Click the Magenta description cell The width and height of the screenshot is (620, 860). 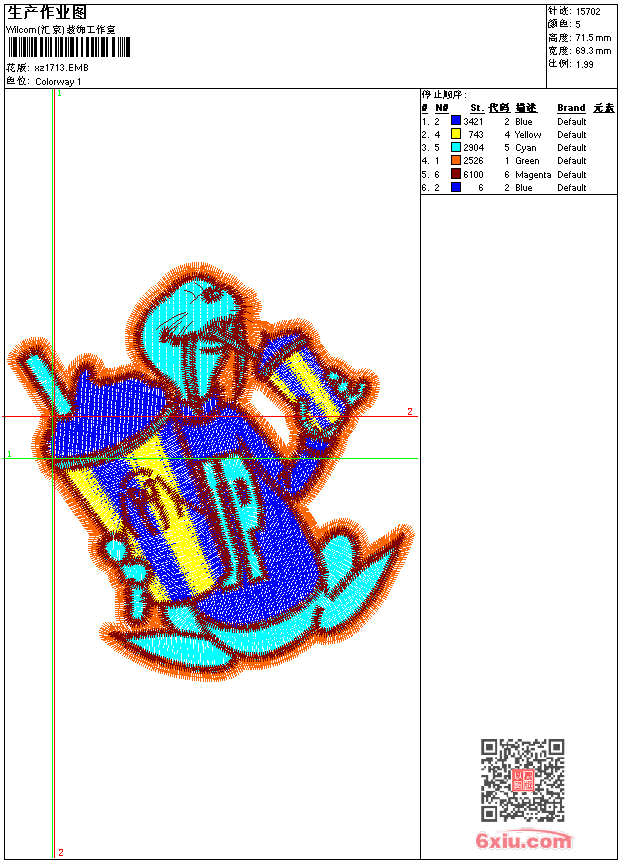click(533, 175)
